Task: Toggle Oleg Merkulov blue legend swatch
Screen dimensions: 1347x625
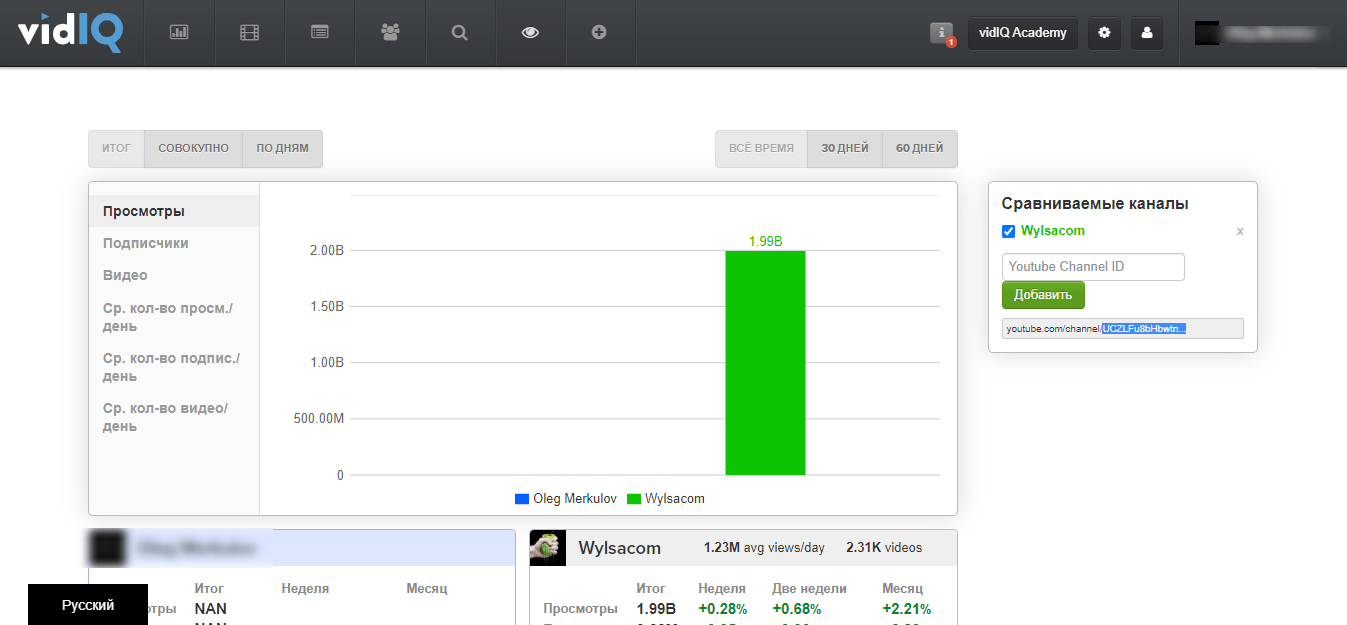Action: tap(521, 498)
